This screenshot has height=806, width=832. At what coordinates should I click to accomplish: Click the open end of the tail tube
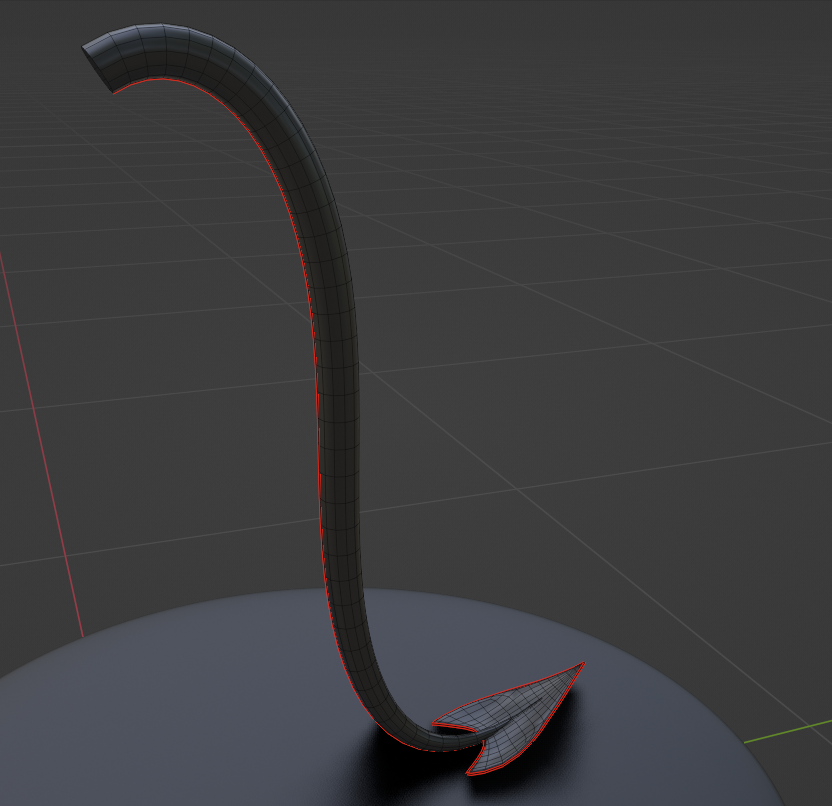[x=97, y=69]
